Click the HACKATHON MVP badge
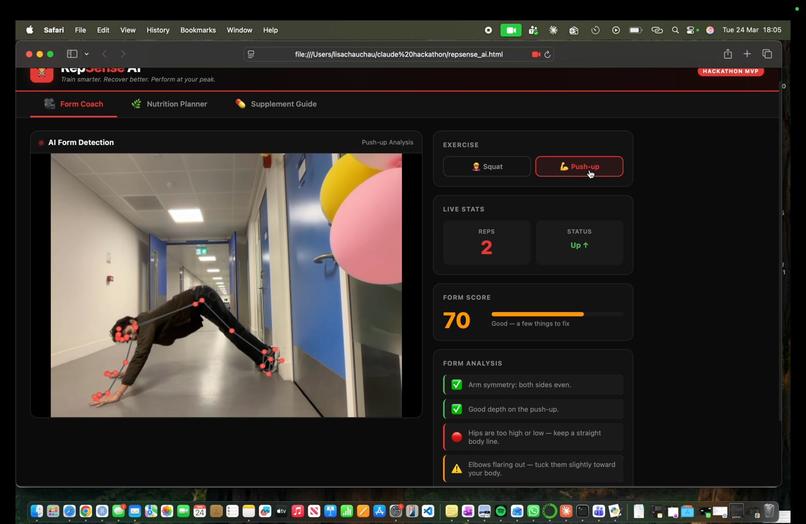This screenshot has width=806, height=524. [730, 71]
